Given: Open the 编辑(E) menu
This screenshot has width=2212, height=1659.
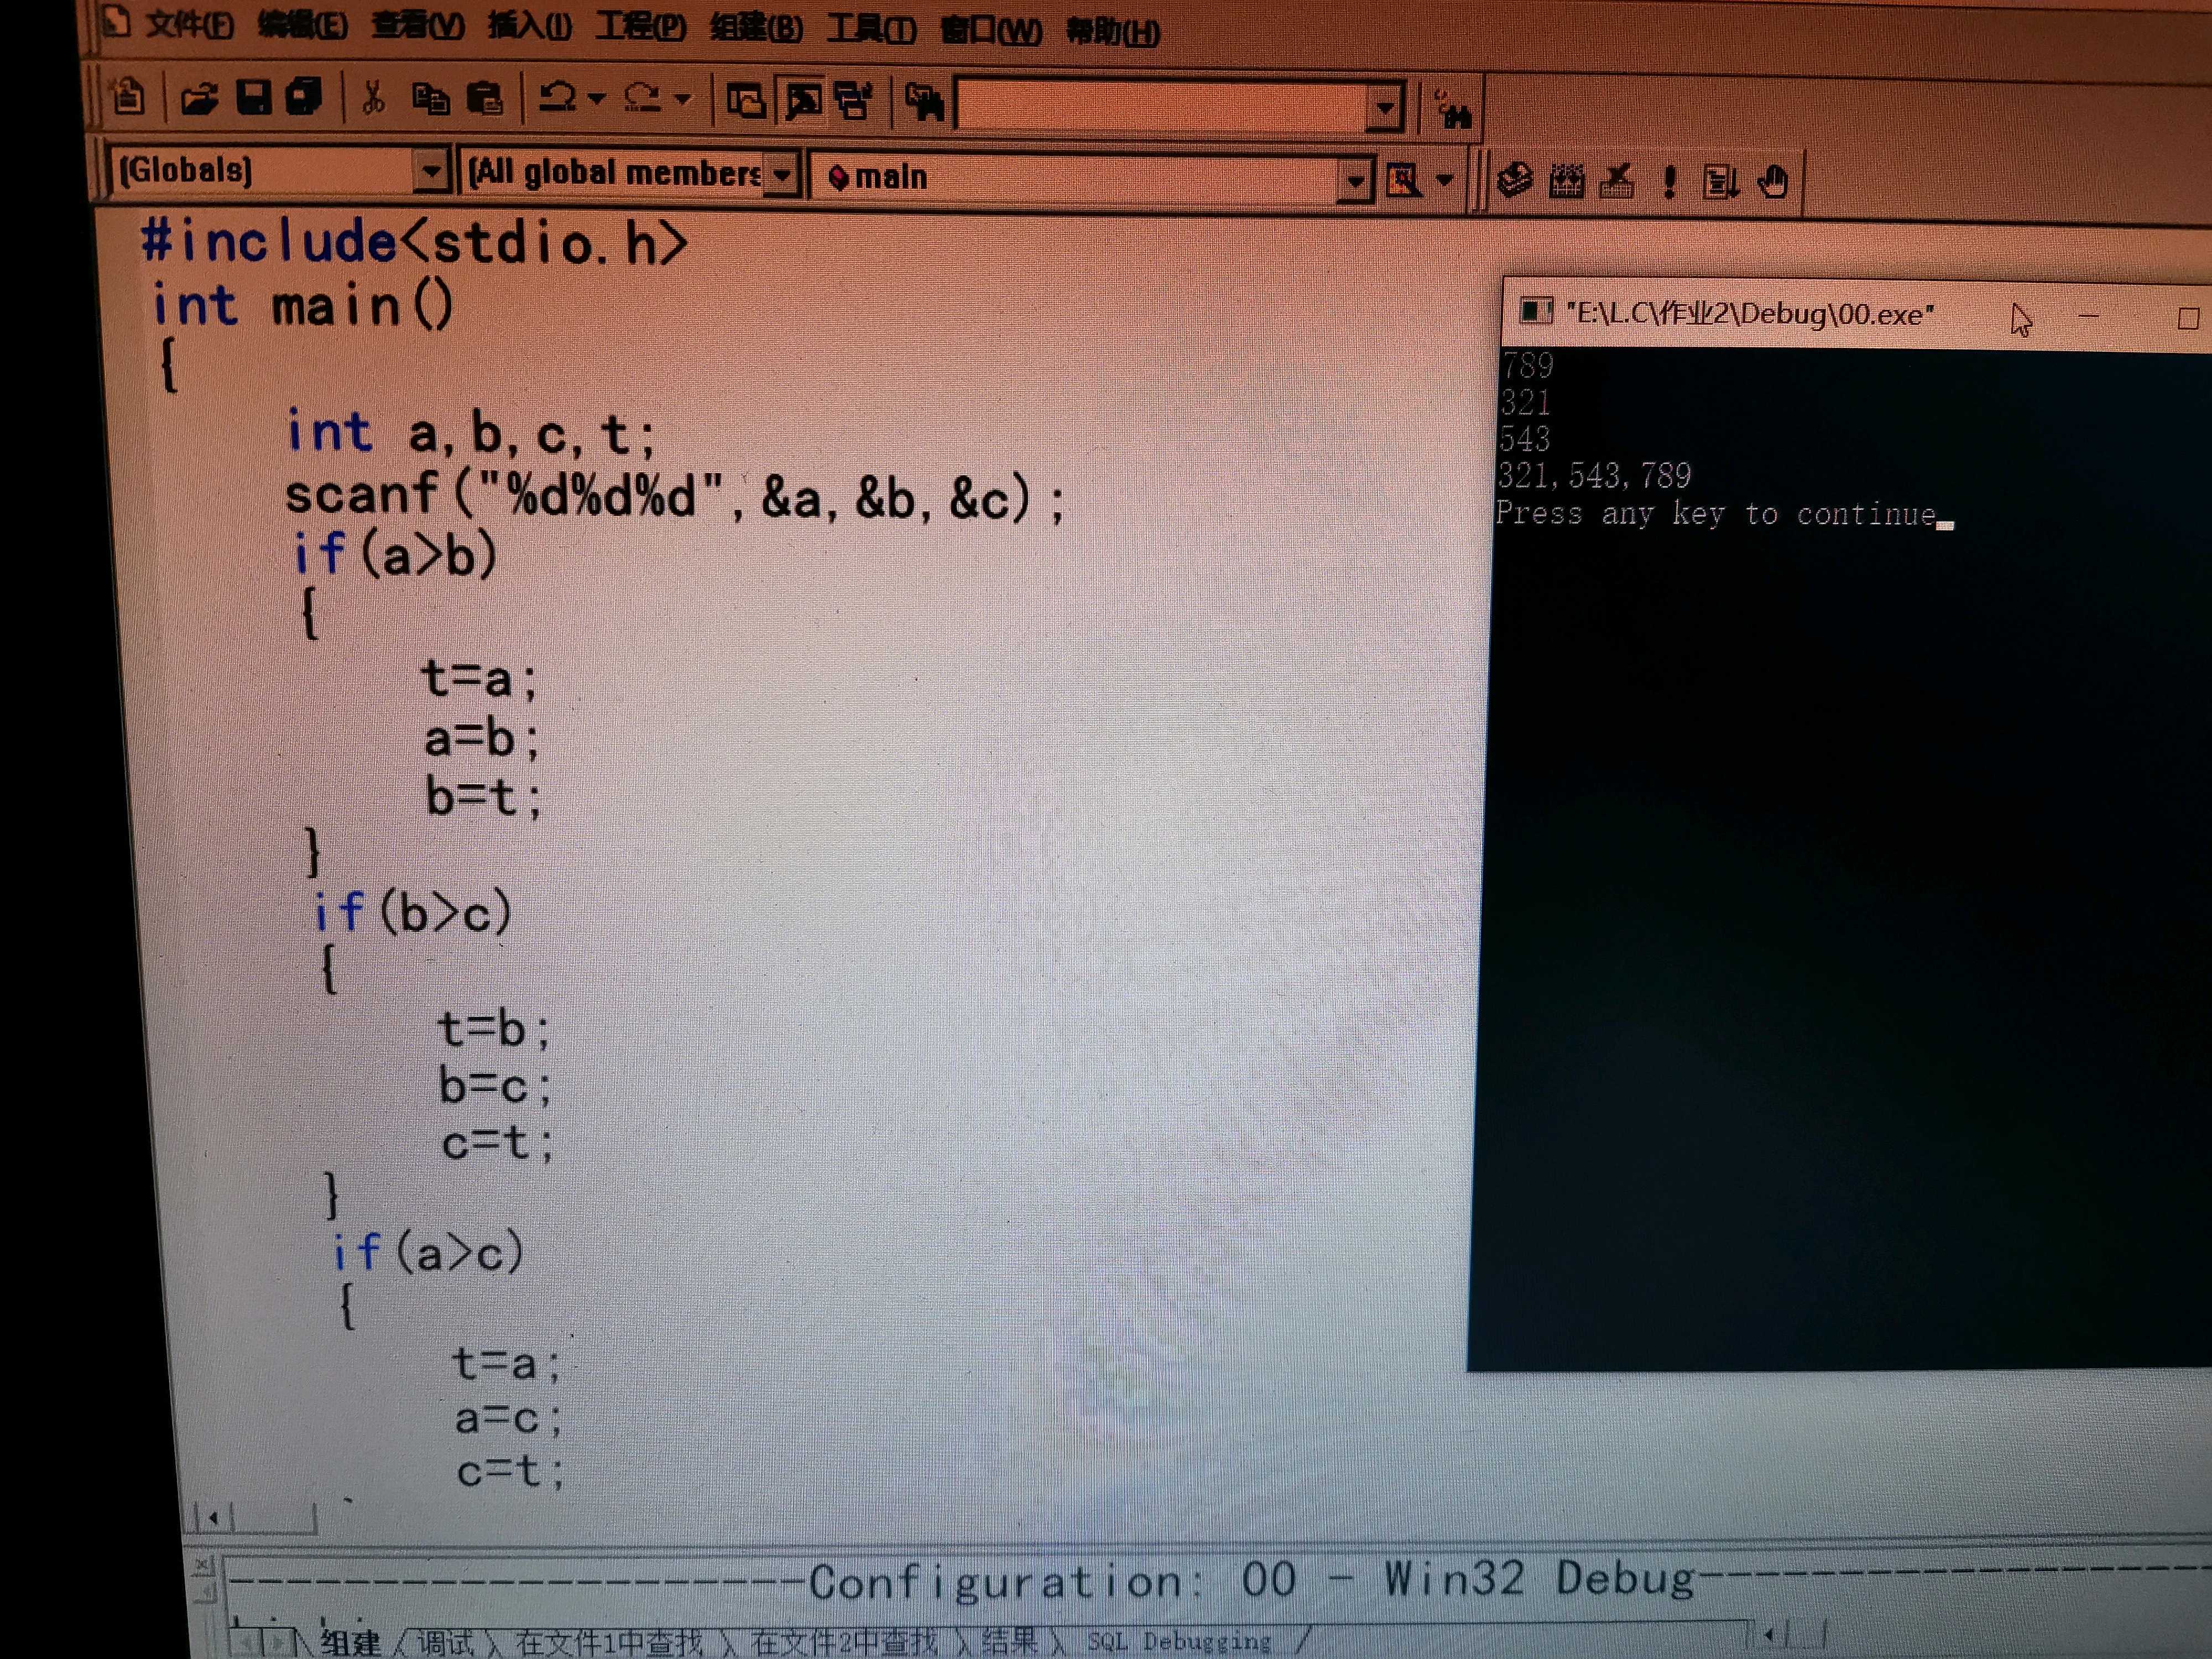Looking at the screenshot, I should coord(302,25).
